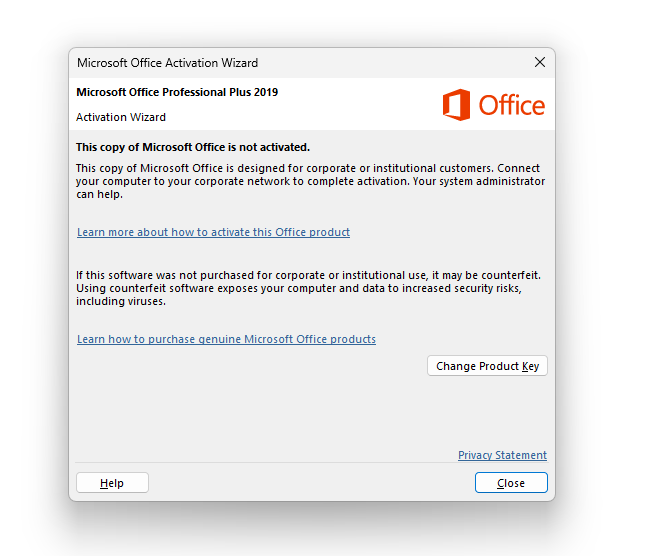Open the Privacy Statement link

pyautogui.click(x=502, y=455)
